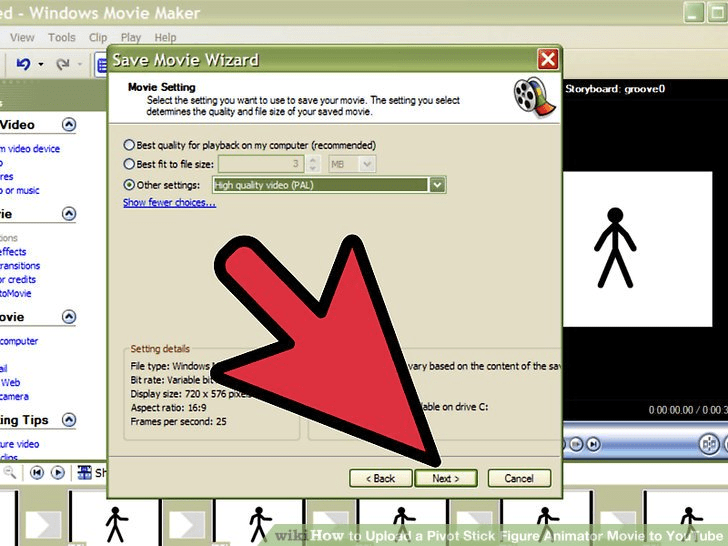
Task: Click the save to my computer link
Action: click(19, 341)
